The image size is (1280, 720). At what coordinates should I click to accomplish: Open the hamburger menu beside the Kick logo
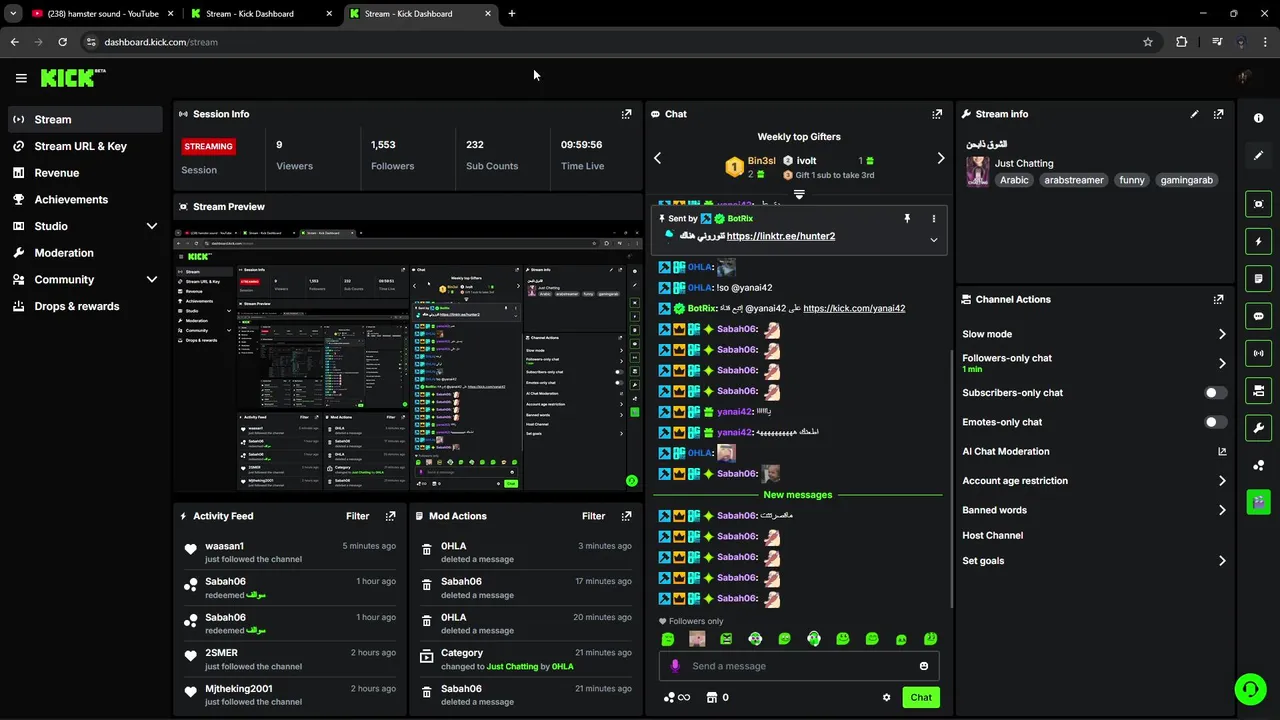coord(21,78)
